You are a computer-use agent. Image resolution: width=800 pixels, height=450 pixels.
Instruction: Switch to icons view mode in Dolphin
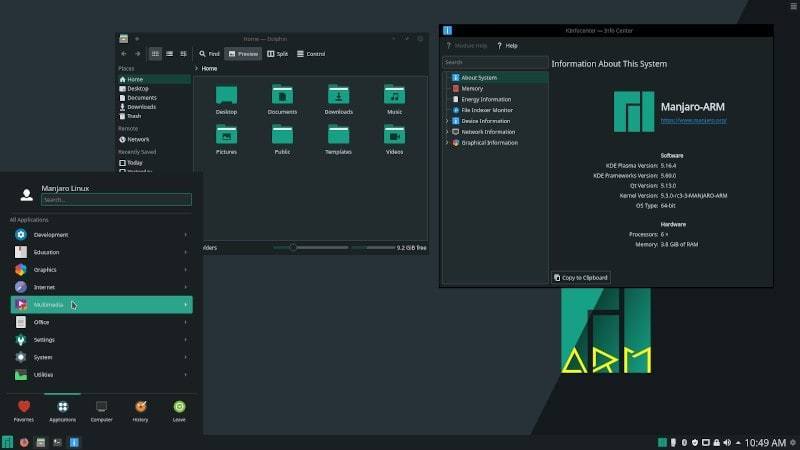point(155,53)
